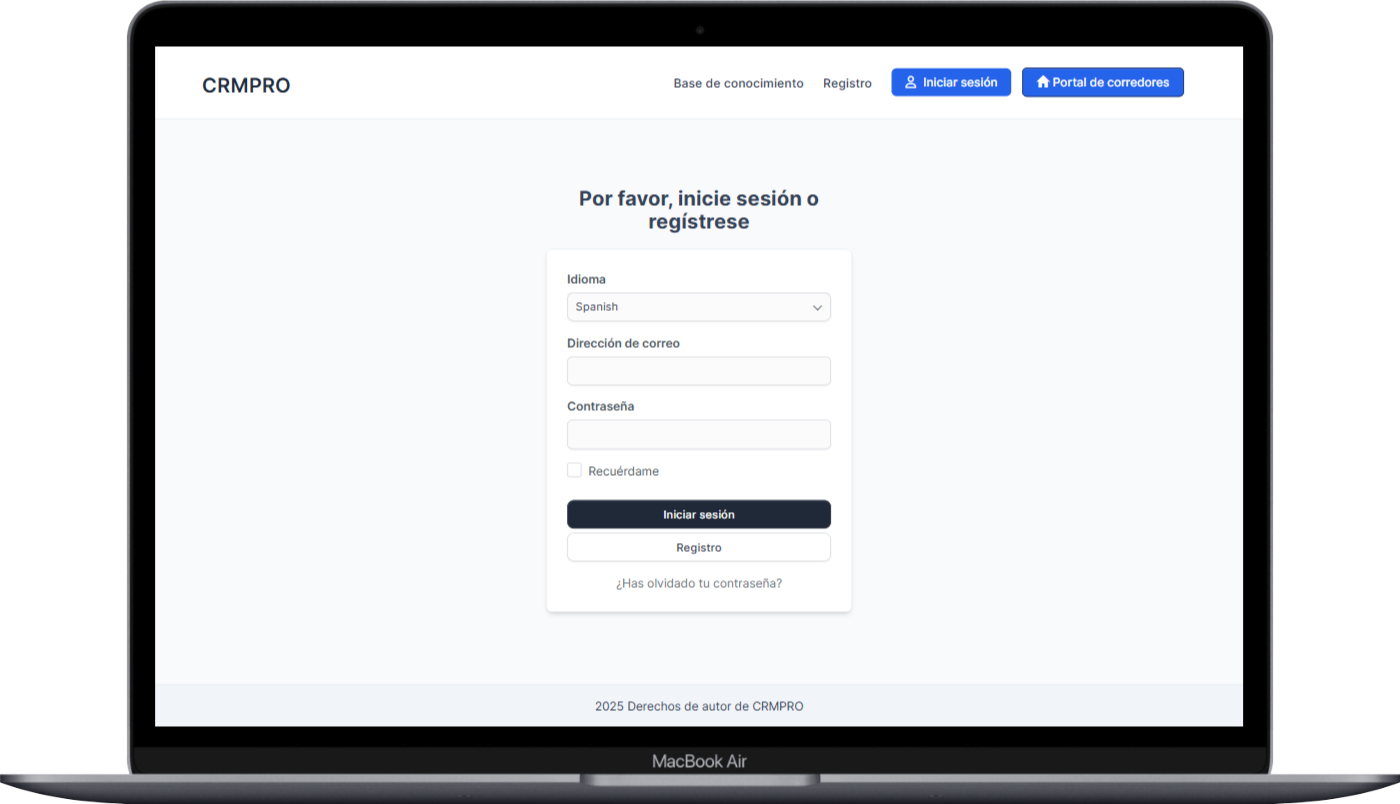Click the footer Derechos de autor text
Image resolution: width=1400 pixels, height=804 pixels.
(699, 706)
